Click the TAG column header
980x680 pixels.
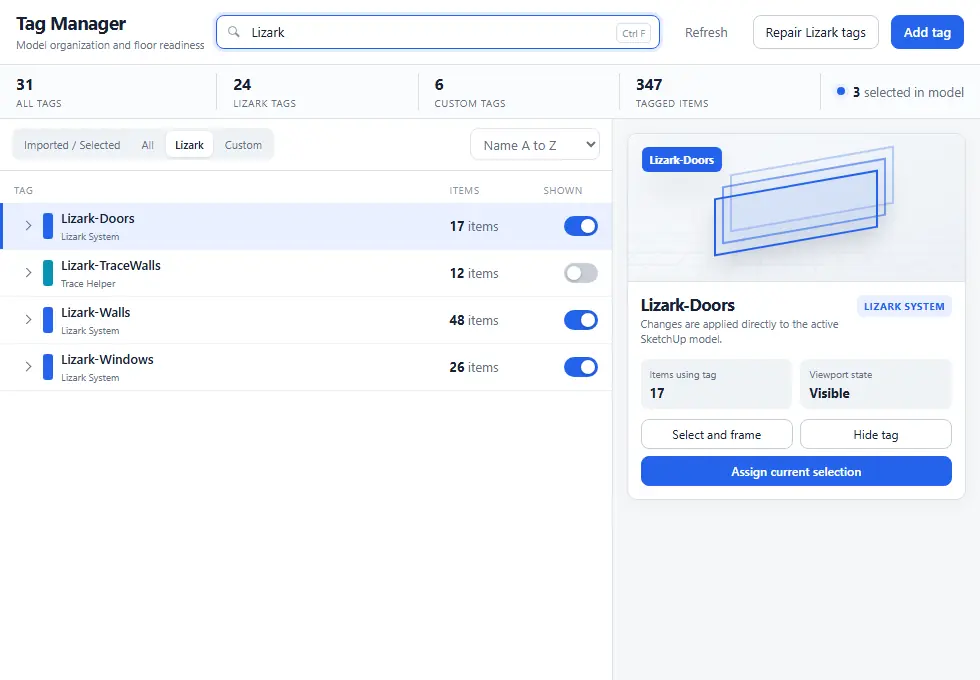point(23,190)
